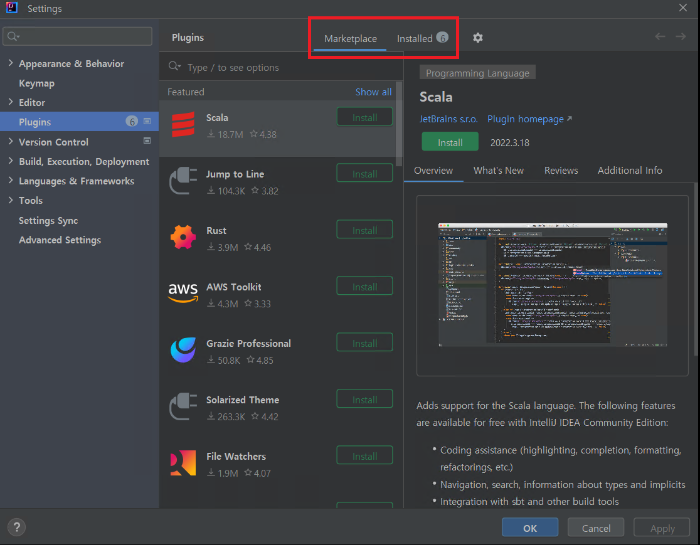Expand Languages & Frameworks node
Image resolution: width=700 pixels, height=545 pixels.
[x=11, y=180]
